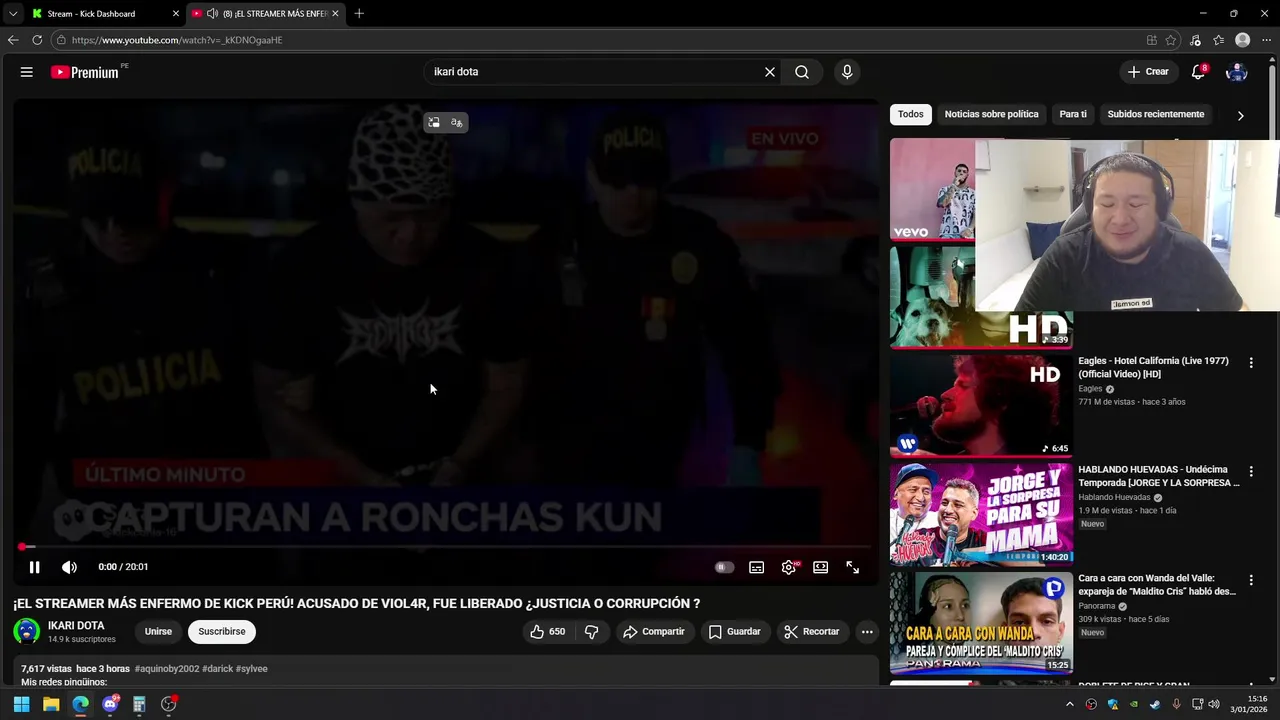The width and height of the screenshot is (1280, 720).
Task: Open the notifications bell
Action: tap(1198, 72)
